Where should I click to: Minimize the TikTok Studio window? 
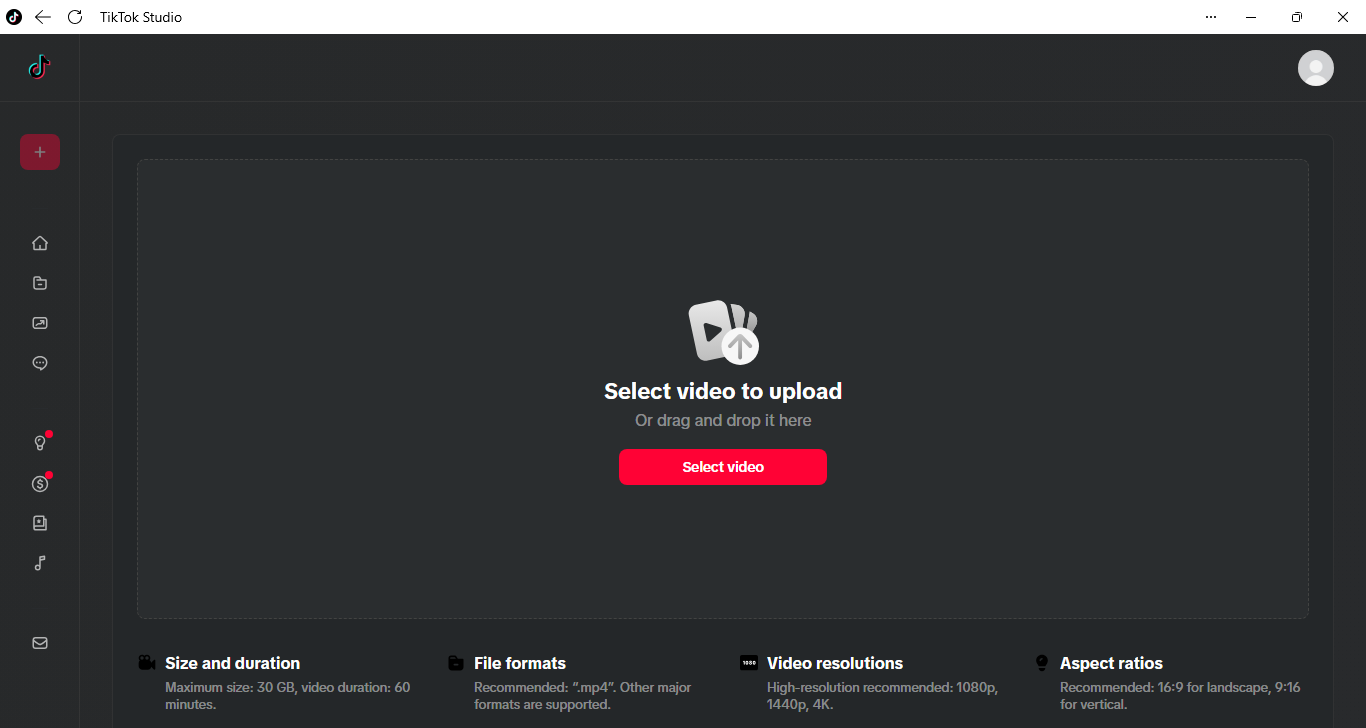pyautogui.click(x=1251, y=17)
